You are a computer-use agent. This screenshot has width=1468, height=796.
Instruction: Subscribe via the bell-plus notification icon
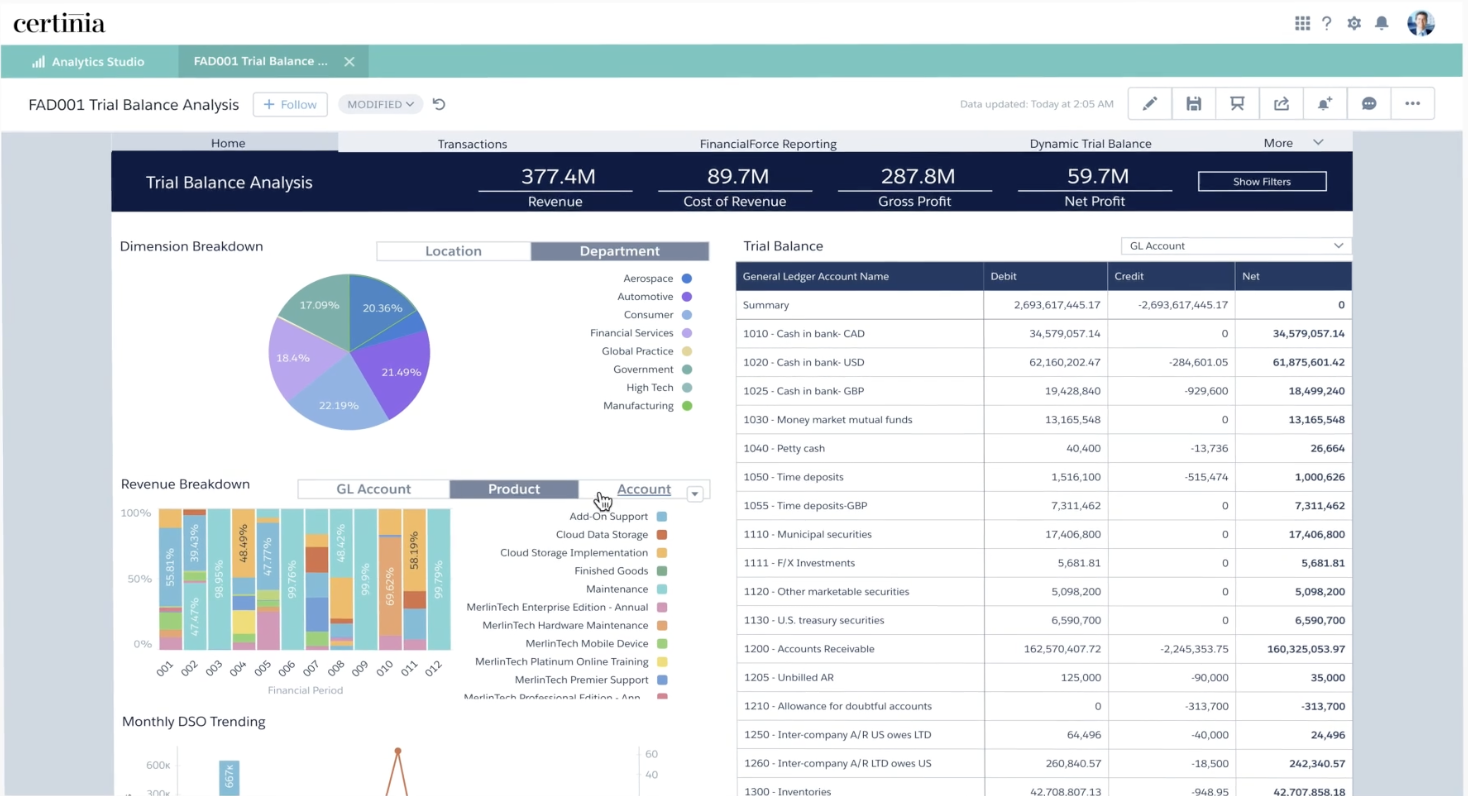click(1325, 103)
